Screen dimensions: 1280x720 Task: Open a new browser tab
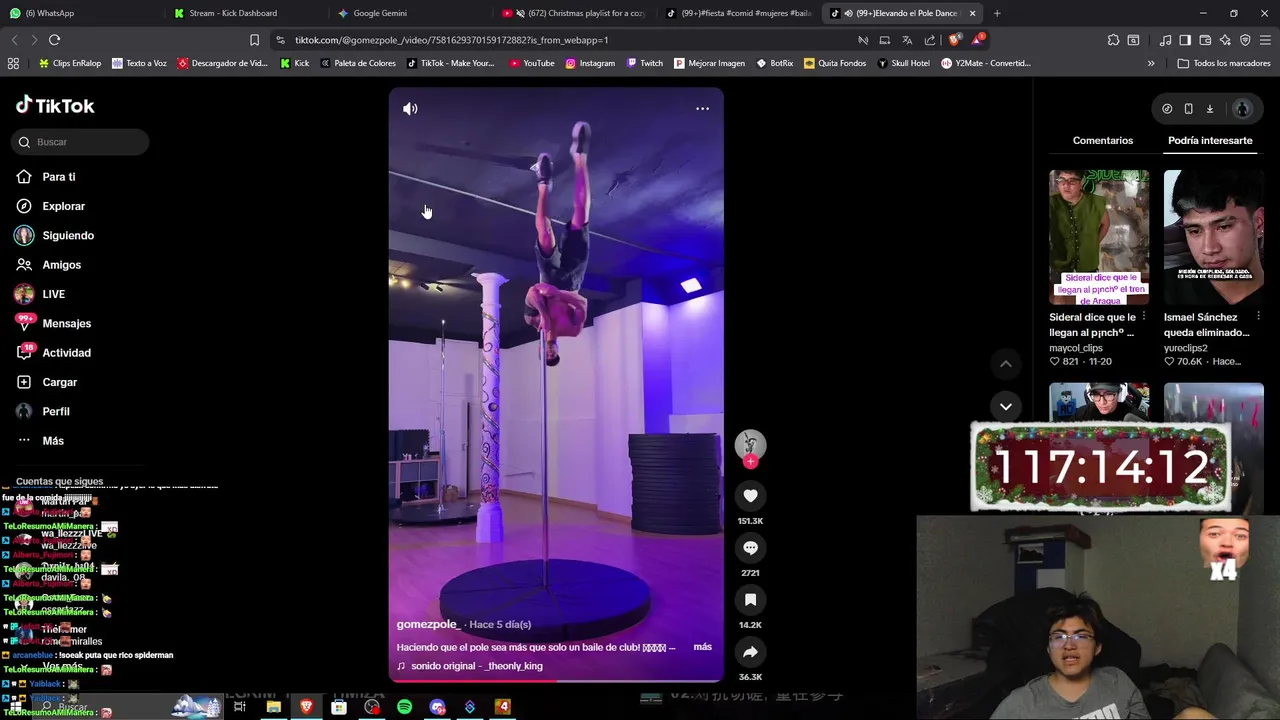997,13
